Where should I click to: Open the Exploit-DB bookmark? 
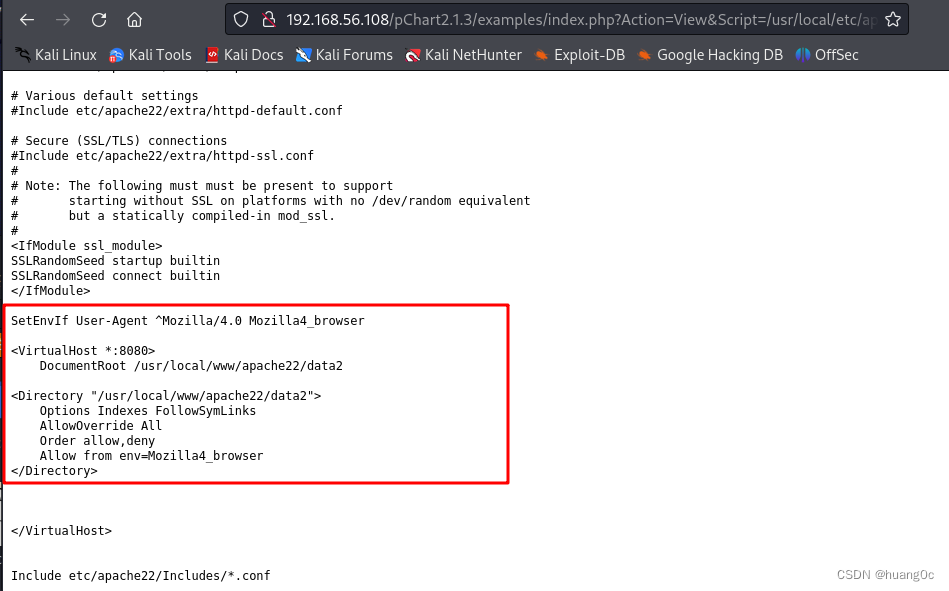coord(580,55)
